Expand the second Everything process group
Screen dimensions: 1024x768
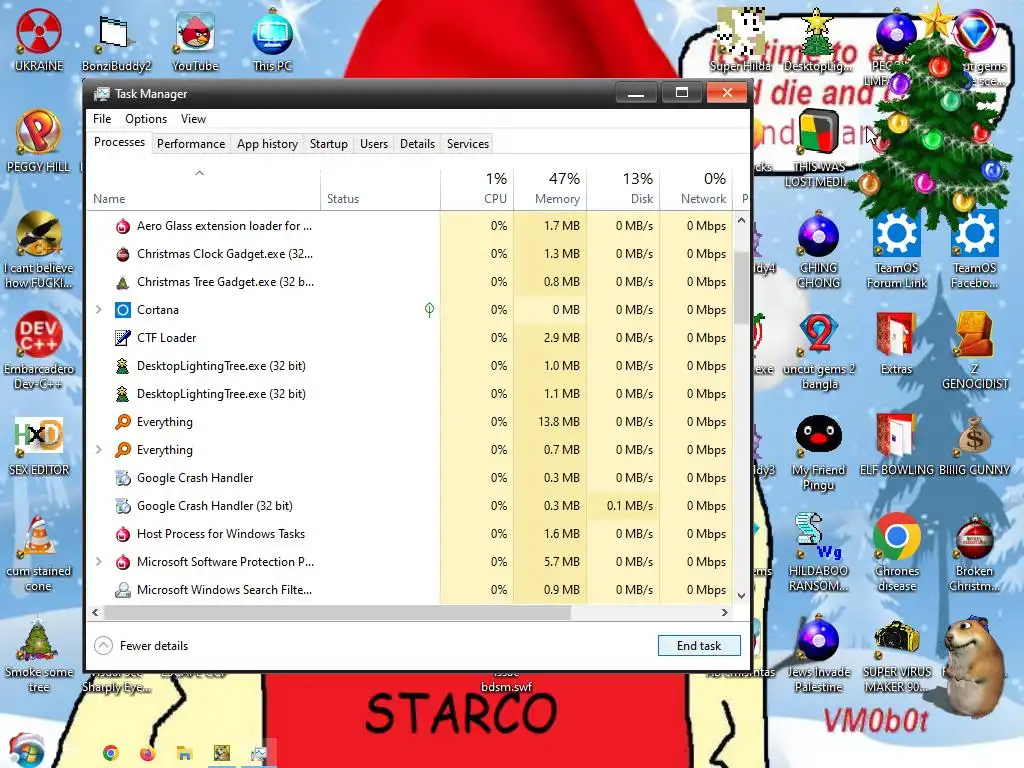click(99, 449)
